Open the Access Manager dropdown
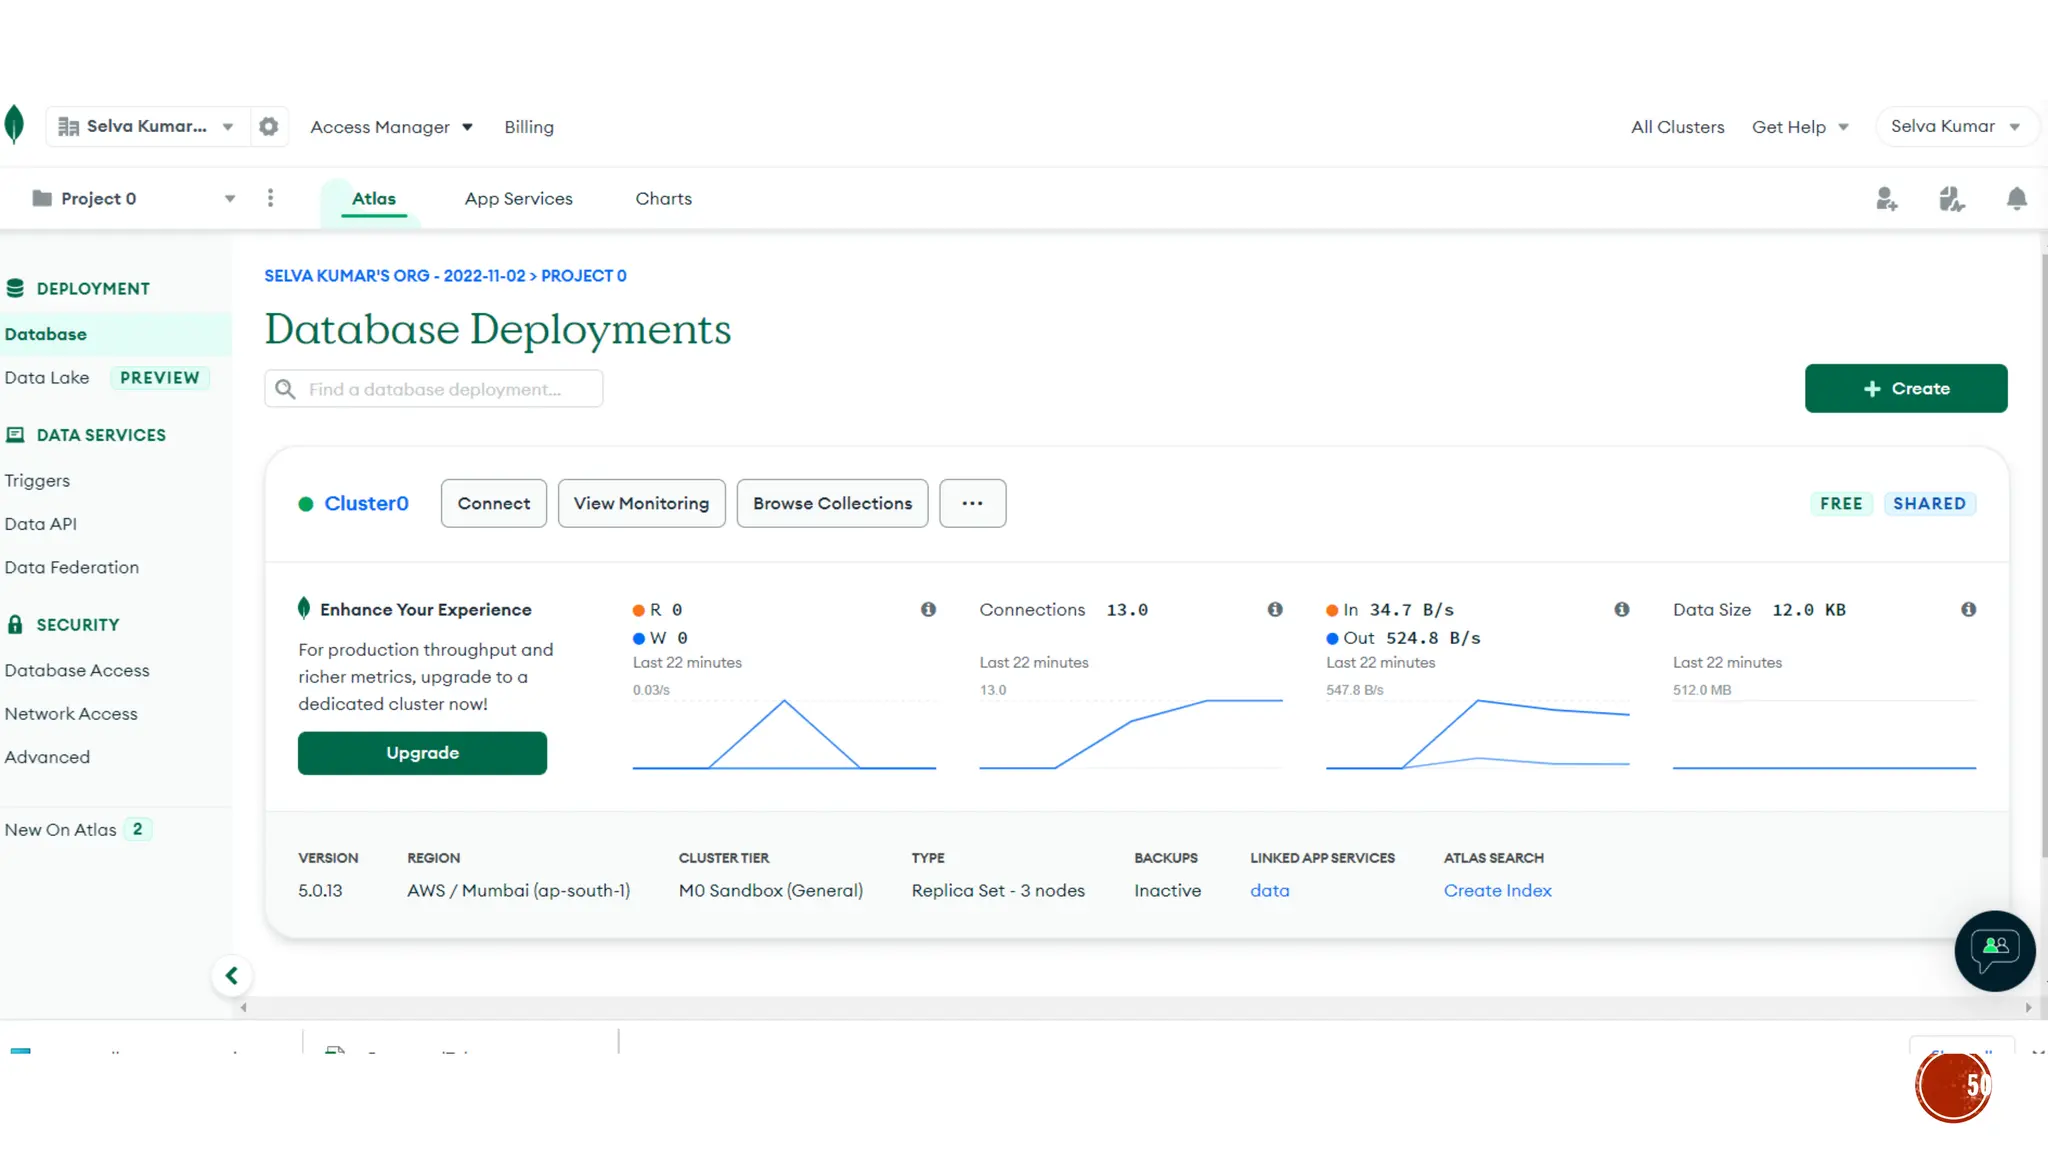 [x=391, y=127]
